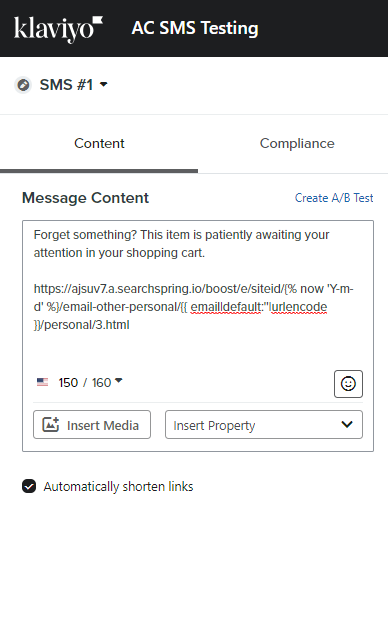
Task: Click the Insert Media image icon
Action: [x=51, y=425]
